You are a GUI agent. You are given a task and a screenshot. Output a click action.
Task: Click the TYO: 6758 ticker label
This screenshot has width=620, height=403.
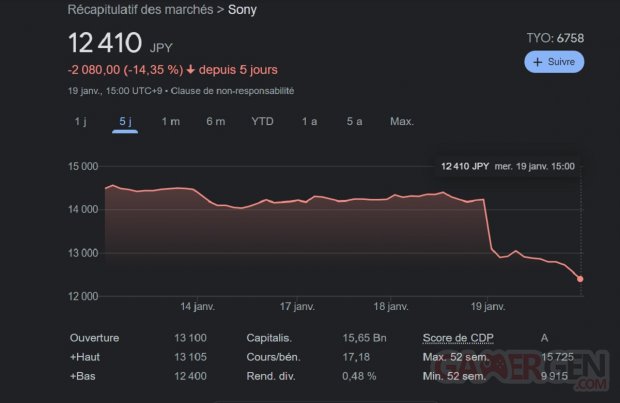(x=554, y=38)
